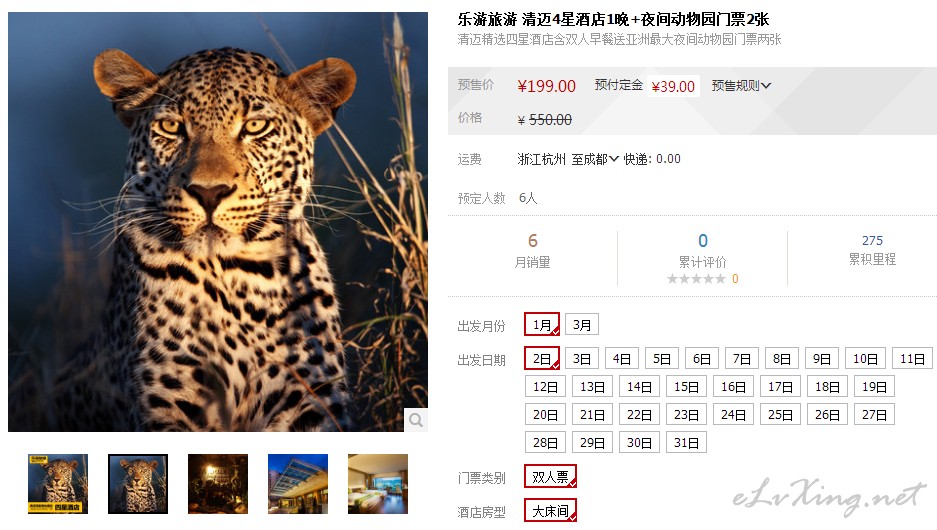Select the 大床间 room type
Viewport: 937px width, 530px height.
coord(550,511)
